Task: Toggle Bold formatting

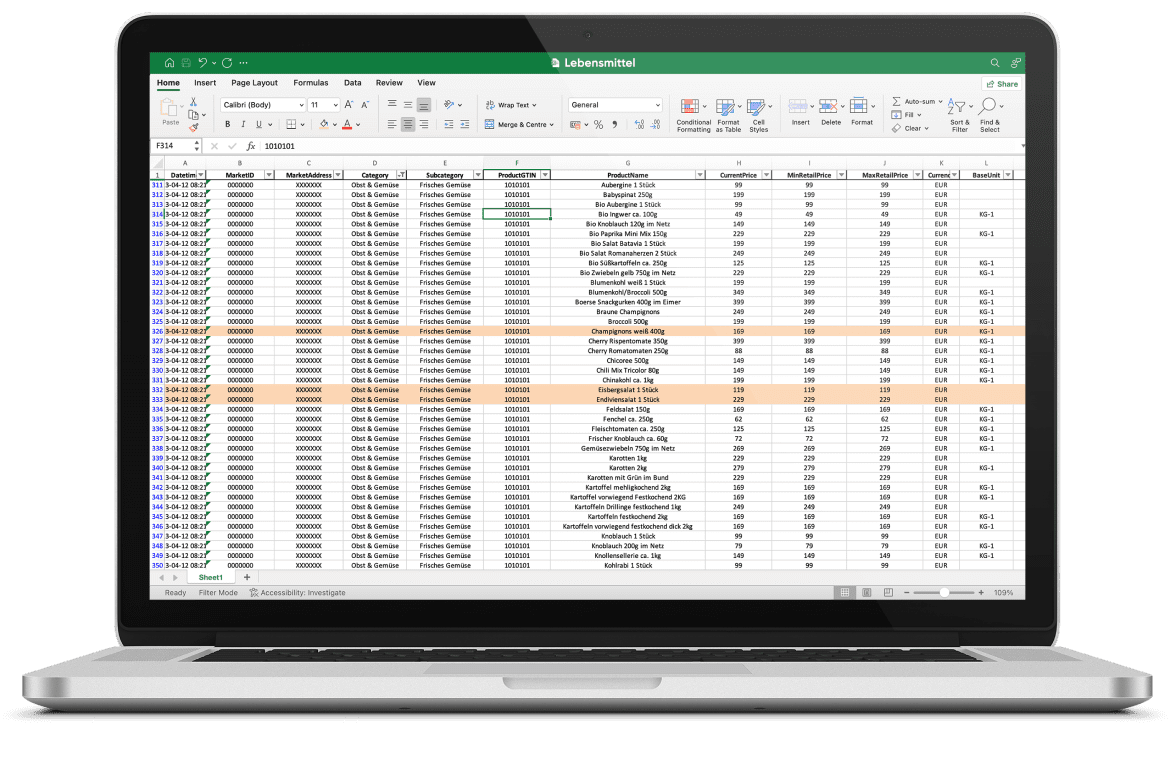Action: point(228,125)
